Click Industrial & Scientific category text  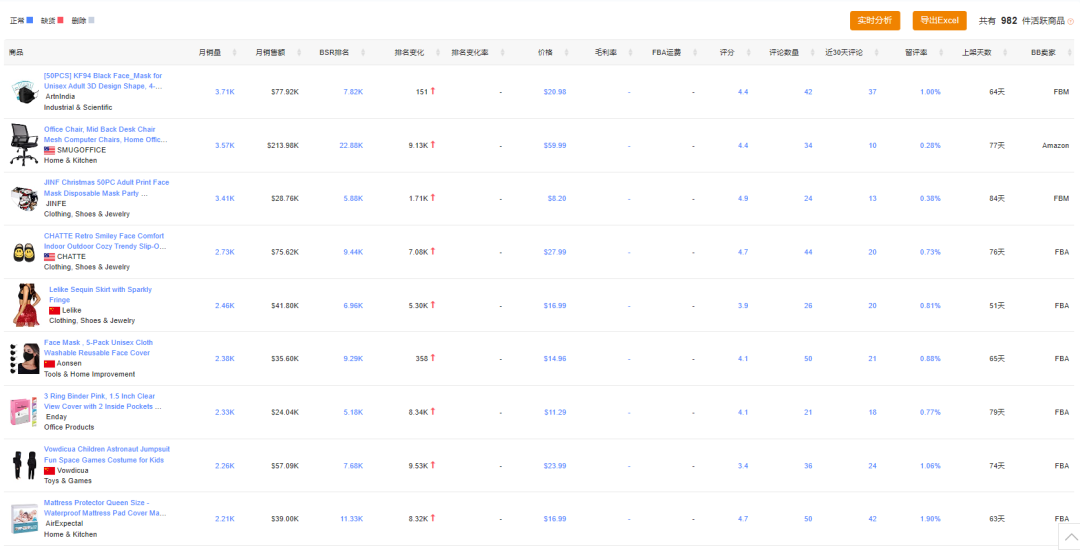point(78,107)
